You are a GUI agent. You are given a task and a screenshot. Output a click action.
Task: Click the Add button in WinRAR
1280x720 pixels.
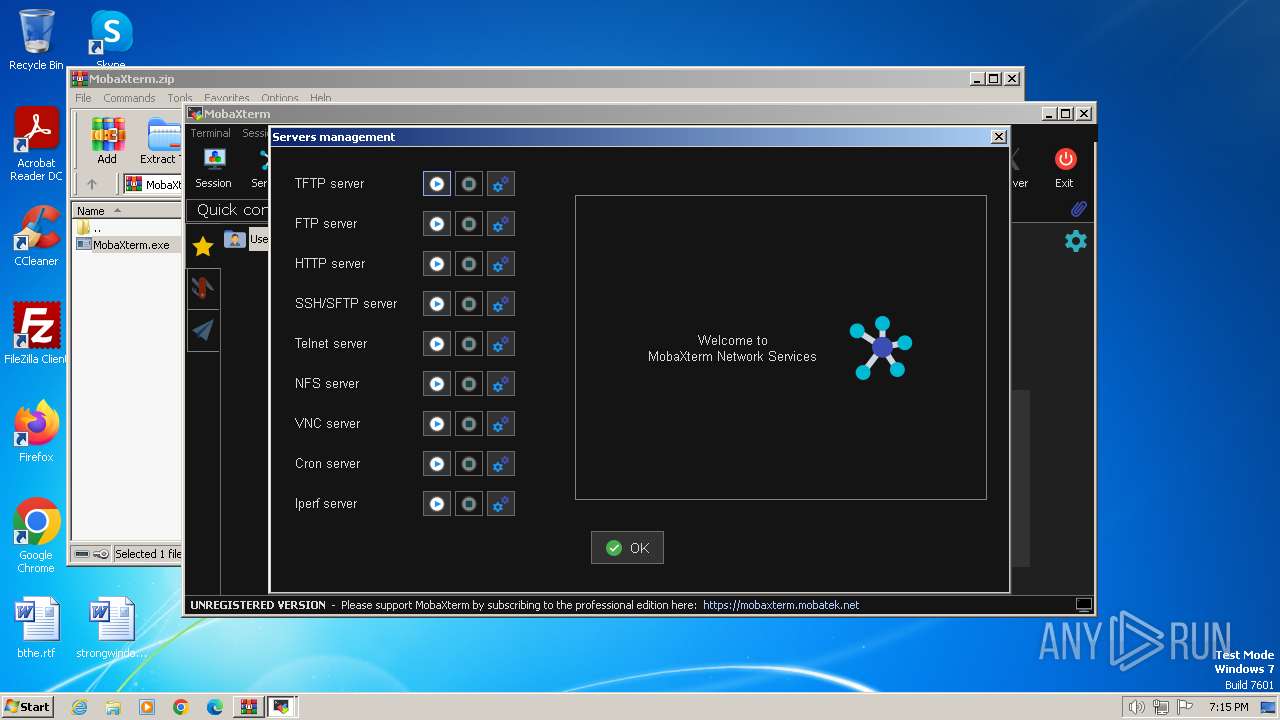[107, 140]
